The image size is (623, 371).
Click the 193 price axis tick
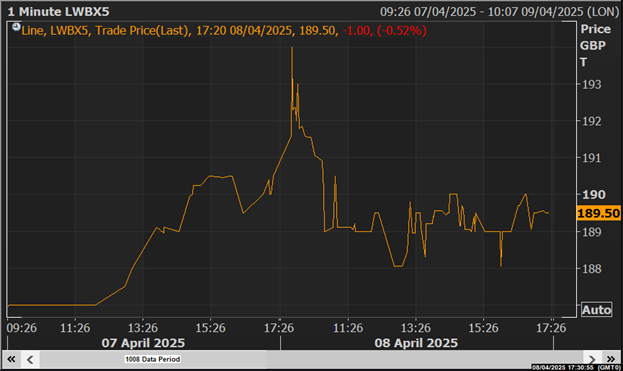pos(592,84)
